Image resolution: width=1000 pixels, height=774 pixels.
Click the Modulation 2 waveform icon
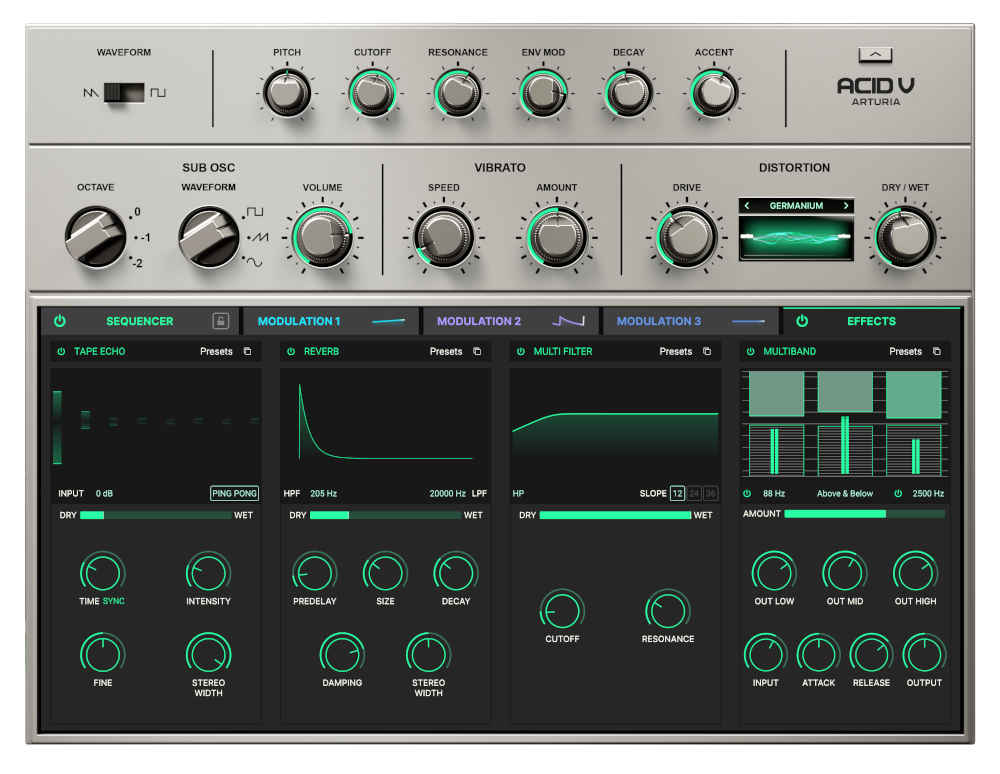565,321
